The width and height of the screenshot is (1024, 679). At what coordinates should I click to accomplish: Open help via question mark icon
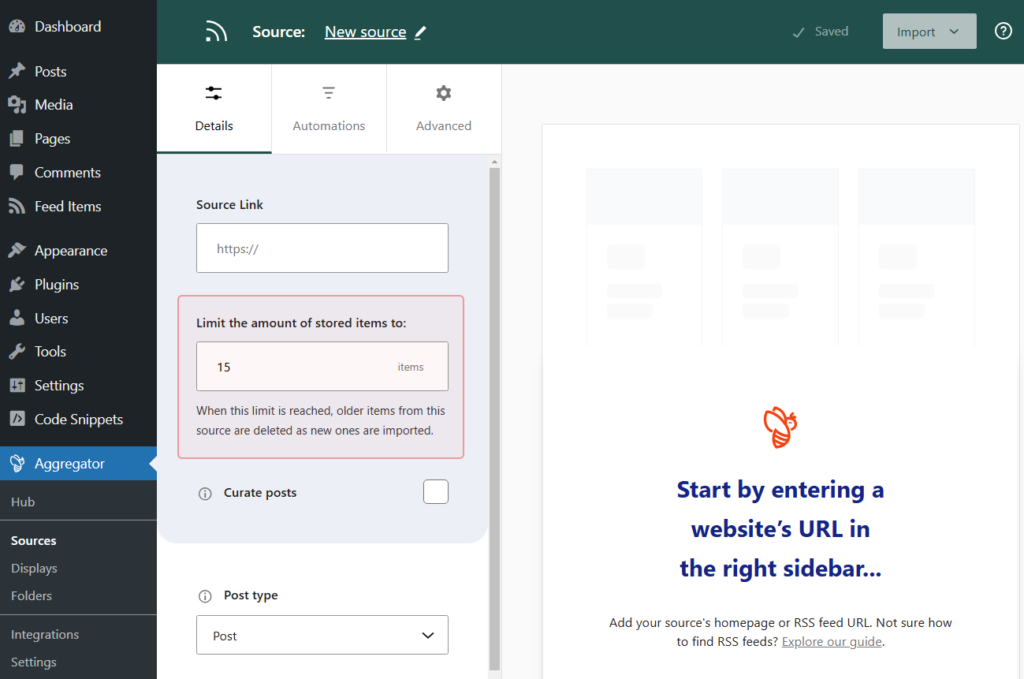pyautogui.click(x=1003, y=31)
